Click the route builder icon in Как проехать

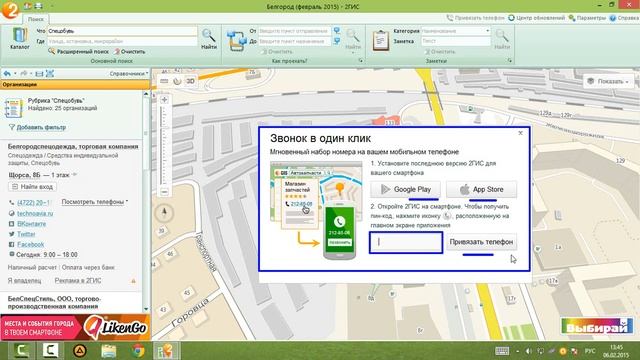coord(236,41)
